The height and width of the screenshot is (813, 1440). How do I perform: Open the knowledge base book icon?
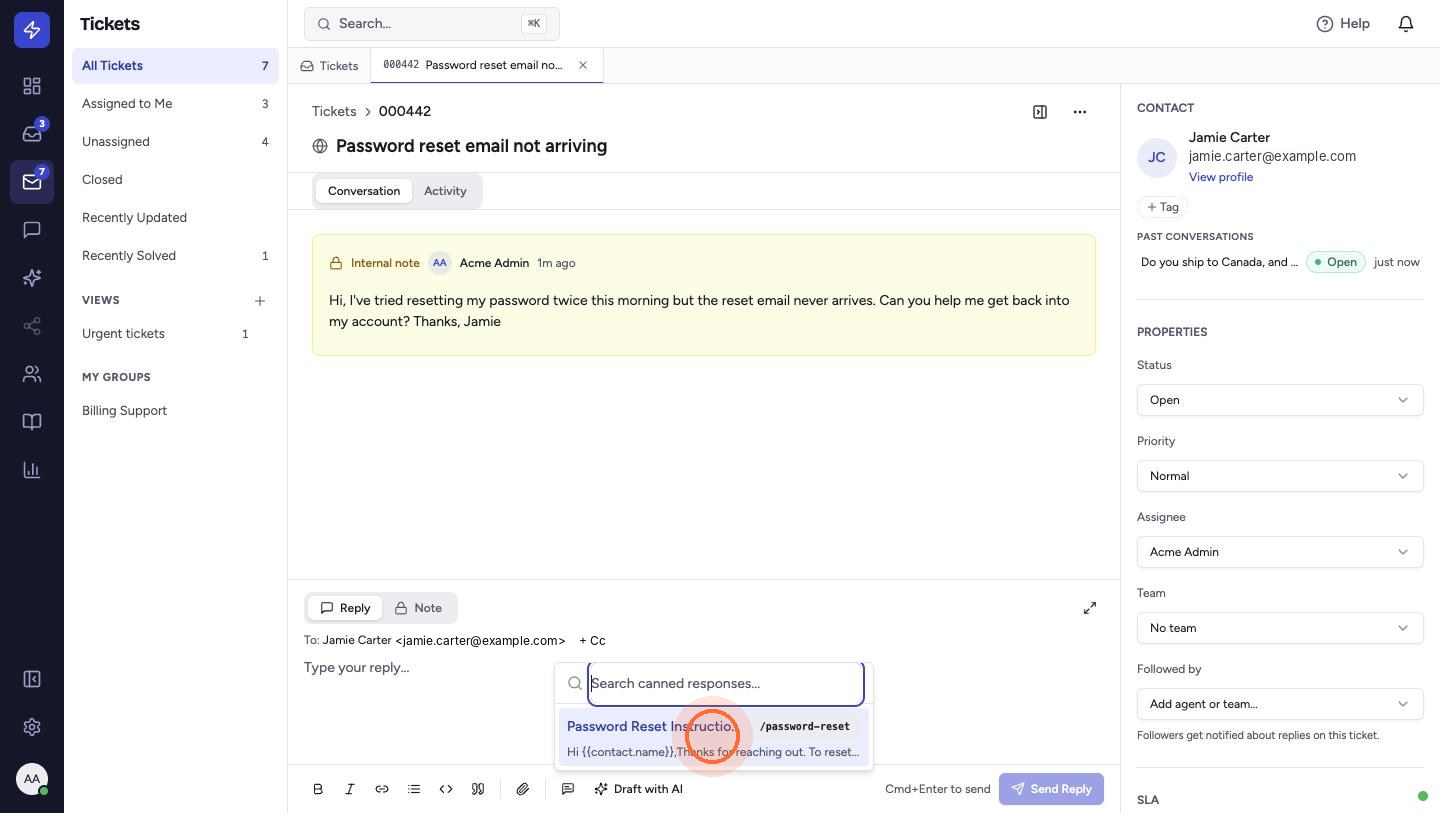[32, 422]
